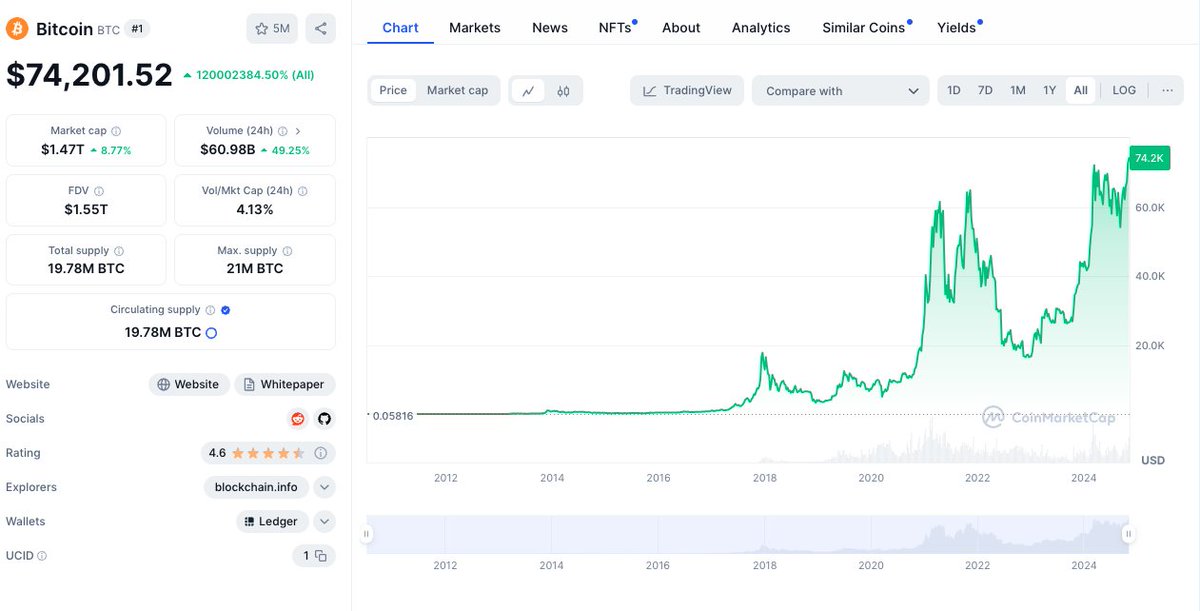Image resolution: width=1200 pixels, height=611 pixels.
Task: Open the Bitcoin Whitepaper link
Action: [x=285, y=385]
